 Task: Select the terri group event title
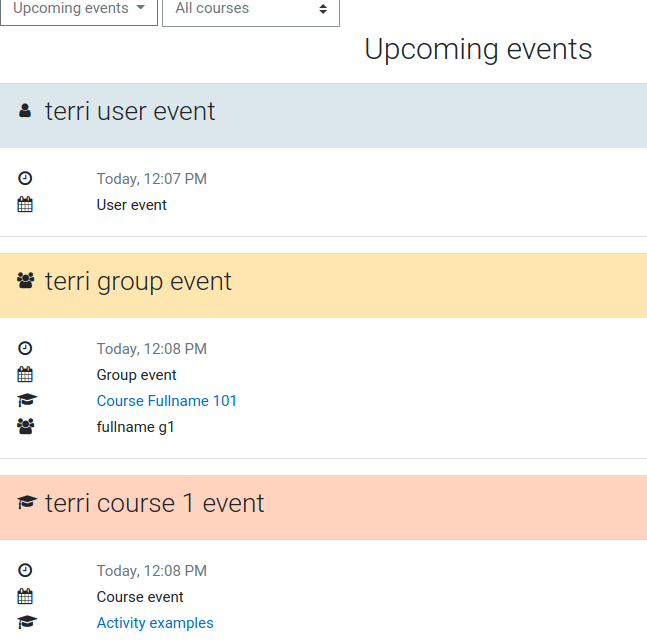138,281
